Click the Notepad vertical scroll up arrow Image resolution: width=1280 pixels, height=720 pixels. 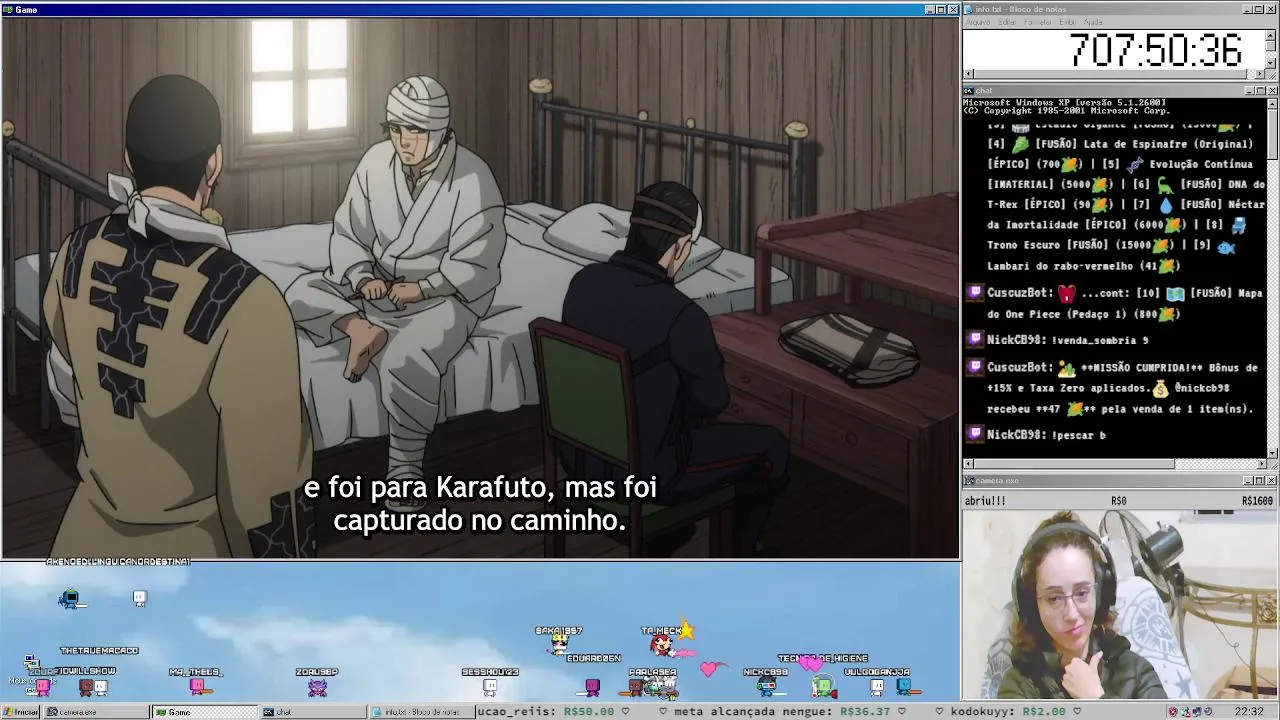[x=1271, y=36]
